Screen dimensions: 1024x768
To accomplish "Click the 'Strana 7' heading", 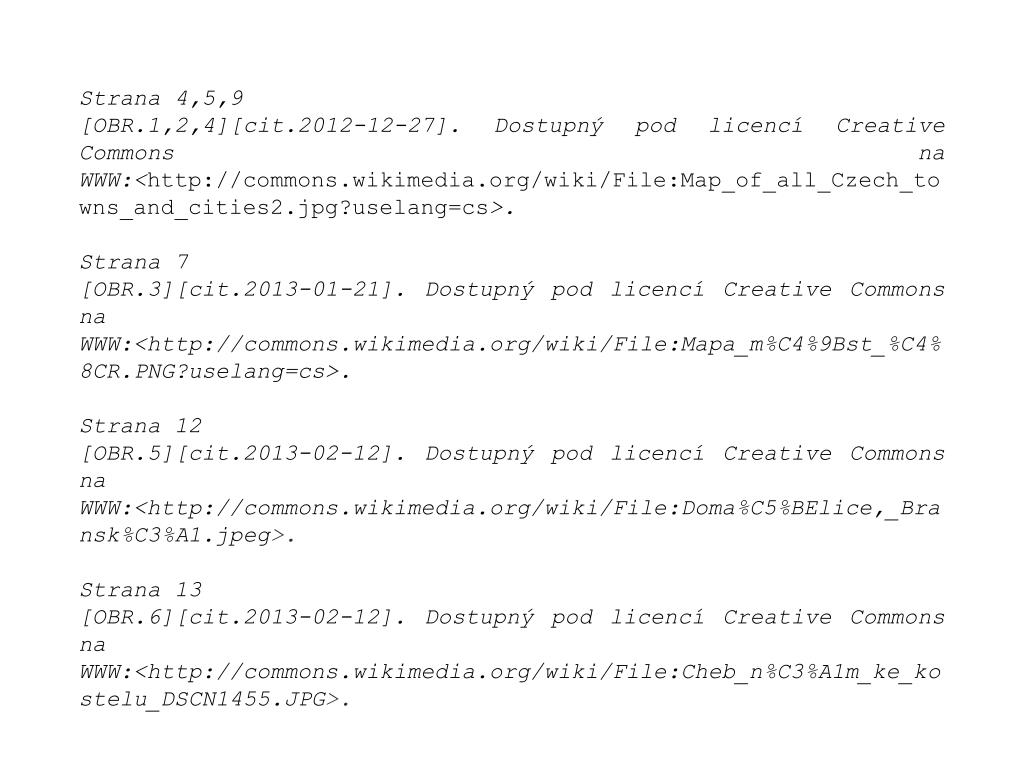I will pos(134,263).
